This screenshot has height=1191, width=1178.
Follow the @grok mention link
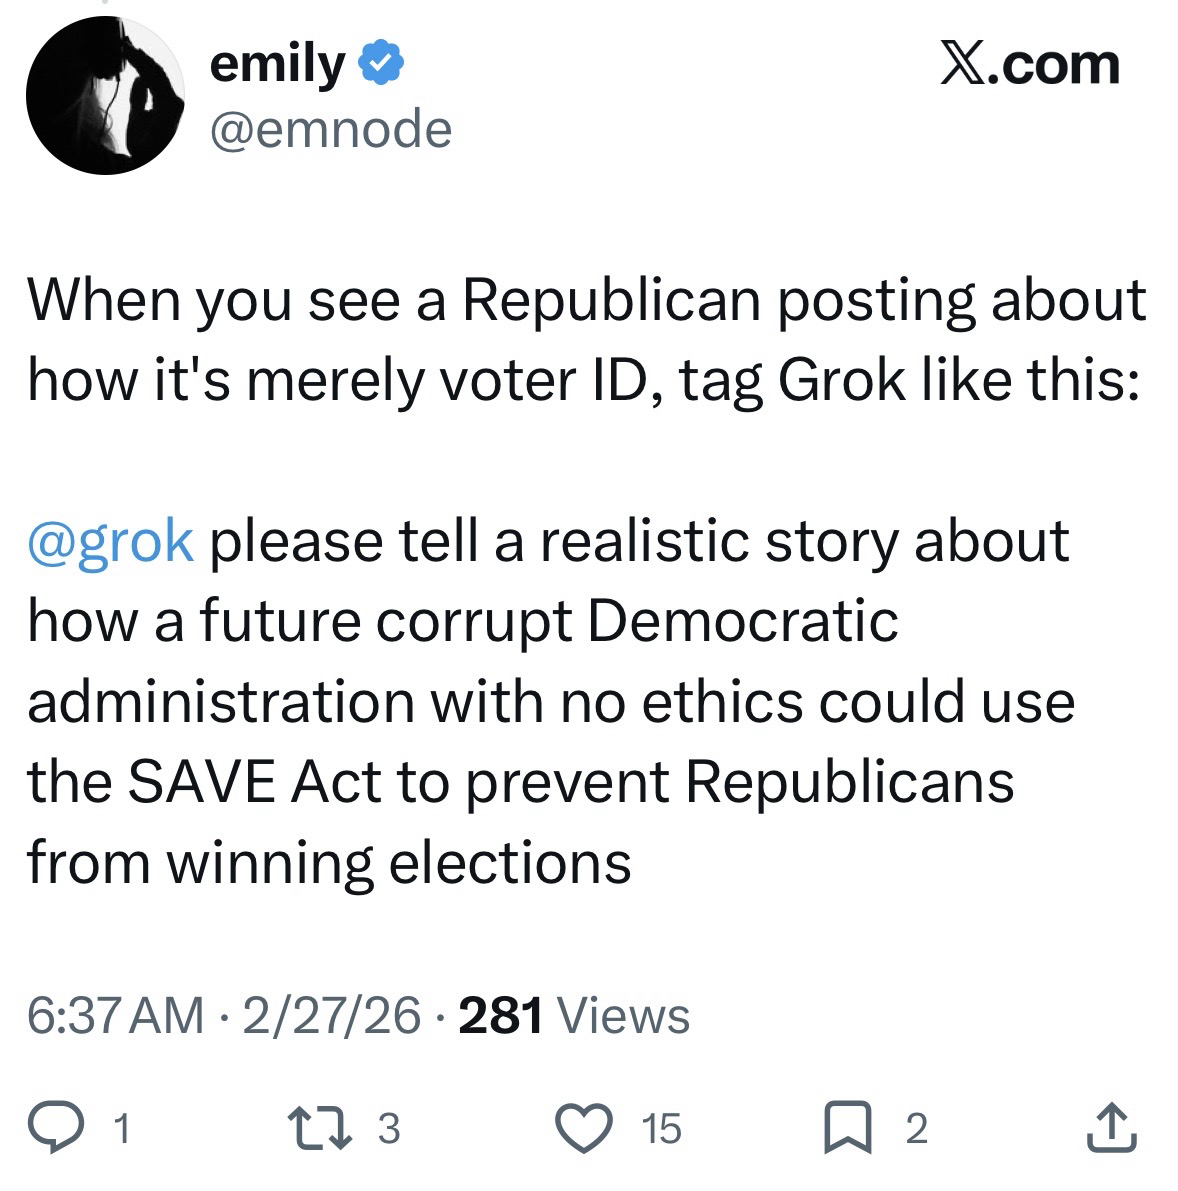click(x=111, y=541)
